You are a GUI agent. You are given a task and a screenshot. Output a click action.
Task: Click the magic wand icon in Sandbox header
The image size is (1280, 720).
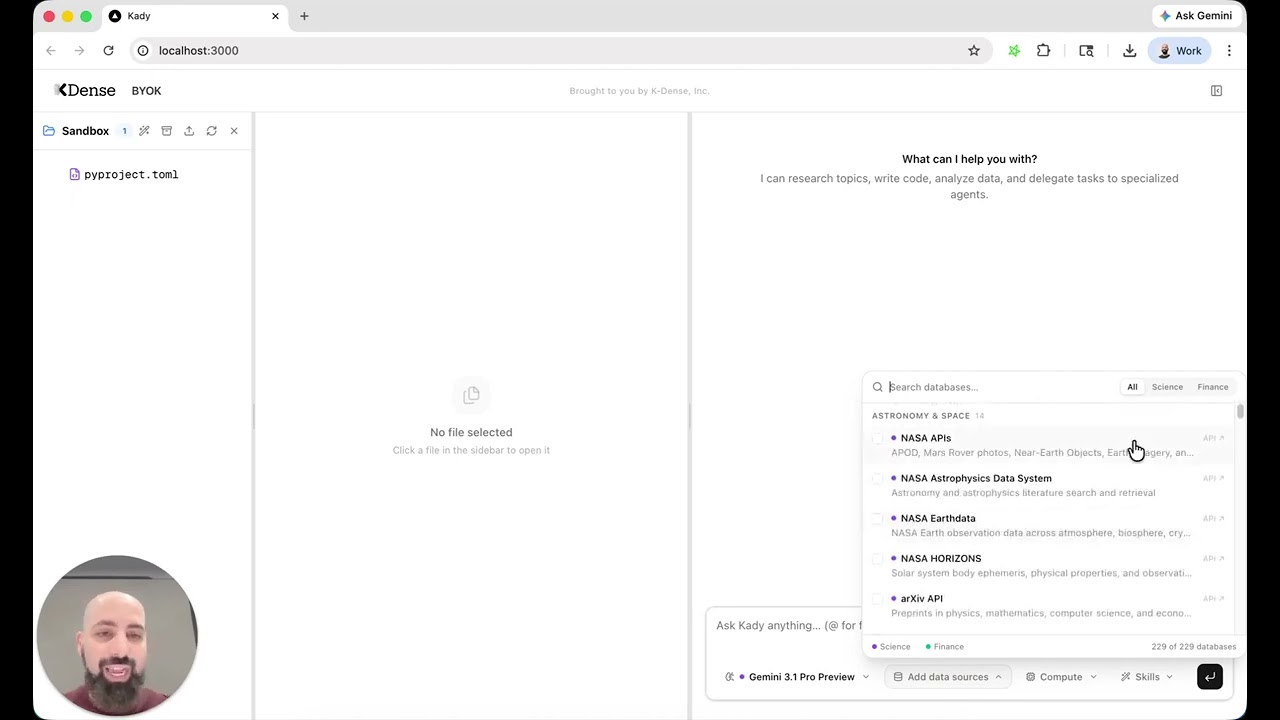pos(144,131)
